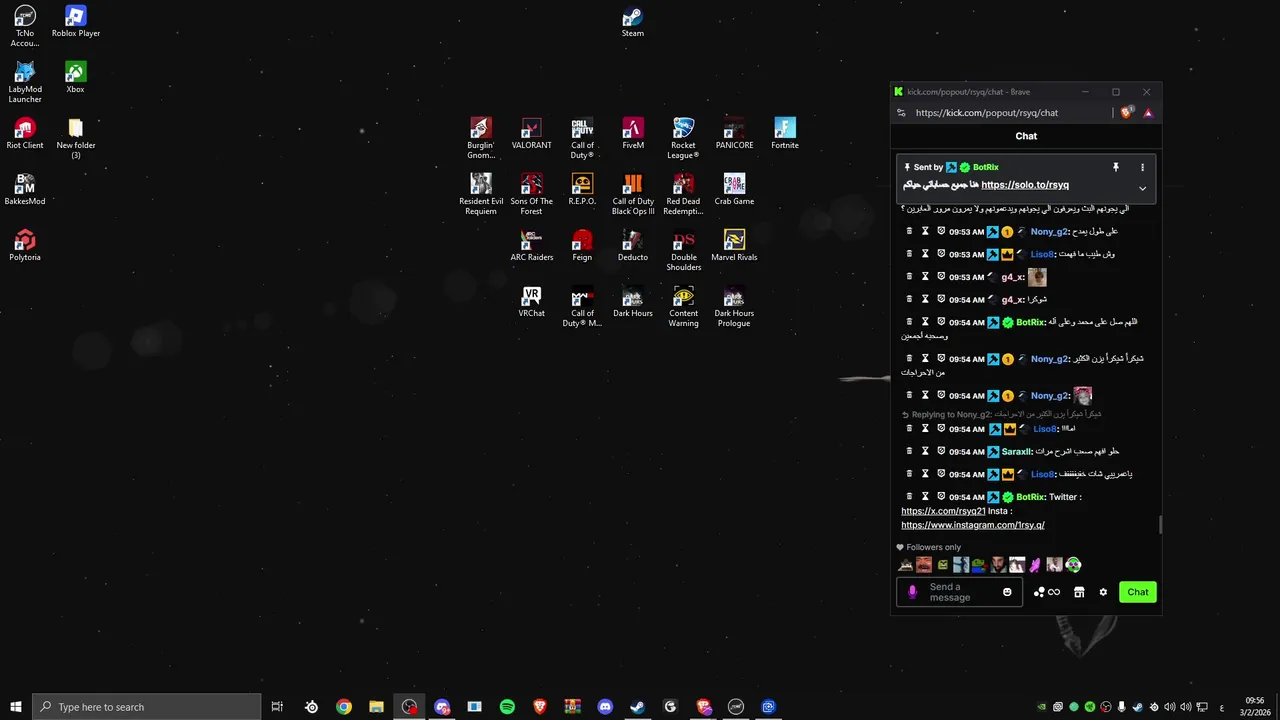Open the instagram.com/1rsy.q link
Screen dimensions: 1280x720
pos(973,525)
